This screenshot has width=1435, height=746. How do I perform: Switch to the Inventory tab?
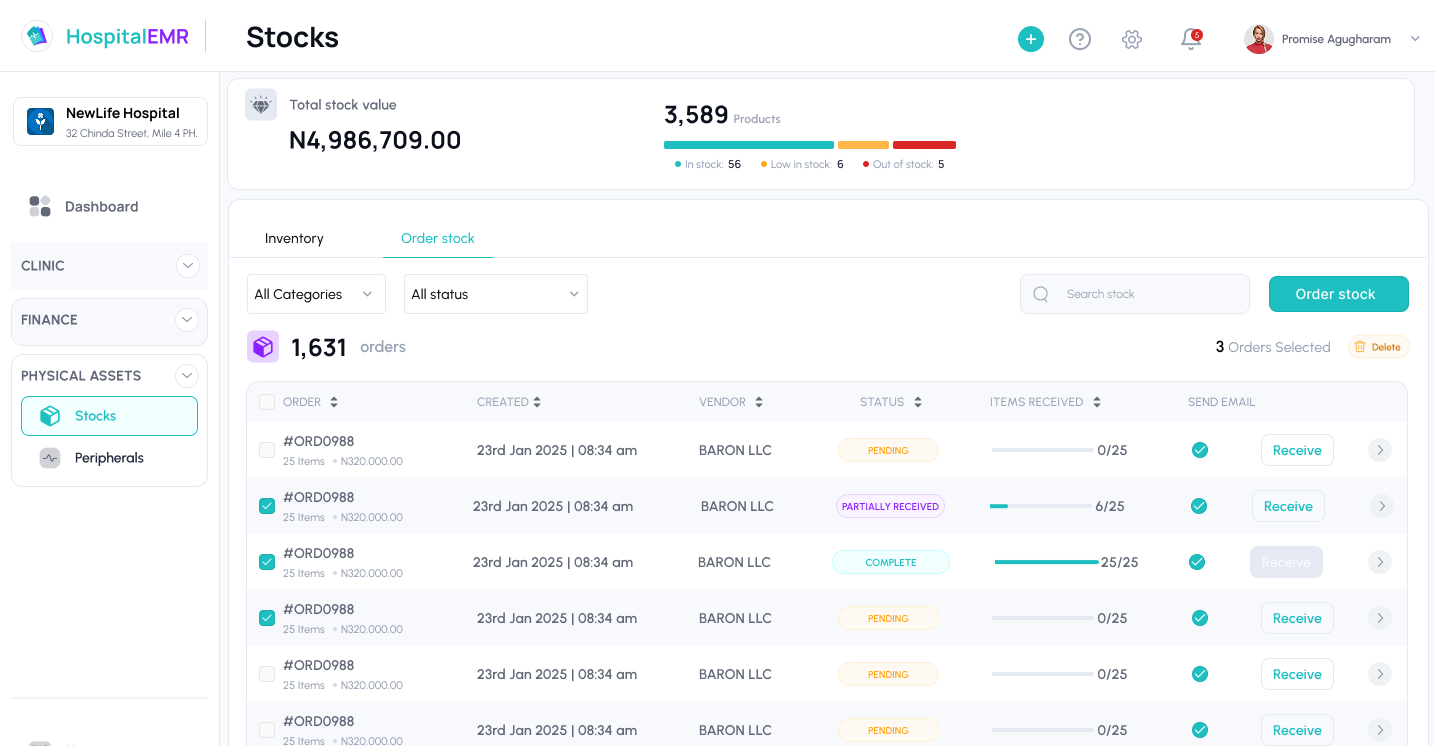tap(294, 238)
